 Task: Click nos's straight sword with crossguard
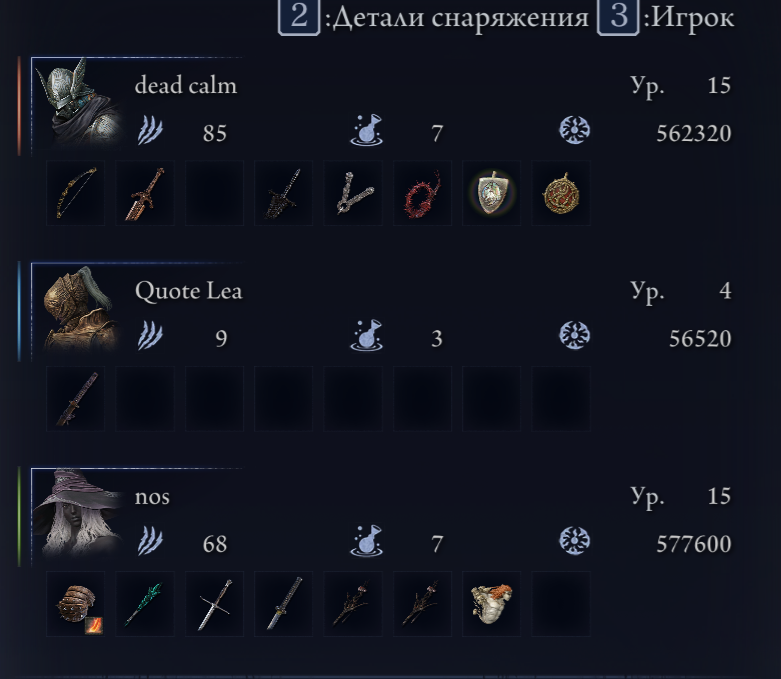(214, 604)
